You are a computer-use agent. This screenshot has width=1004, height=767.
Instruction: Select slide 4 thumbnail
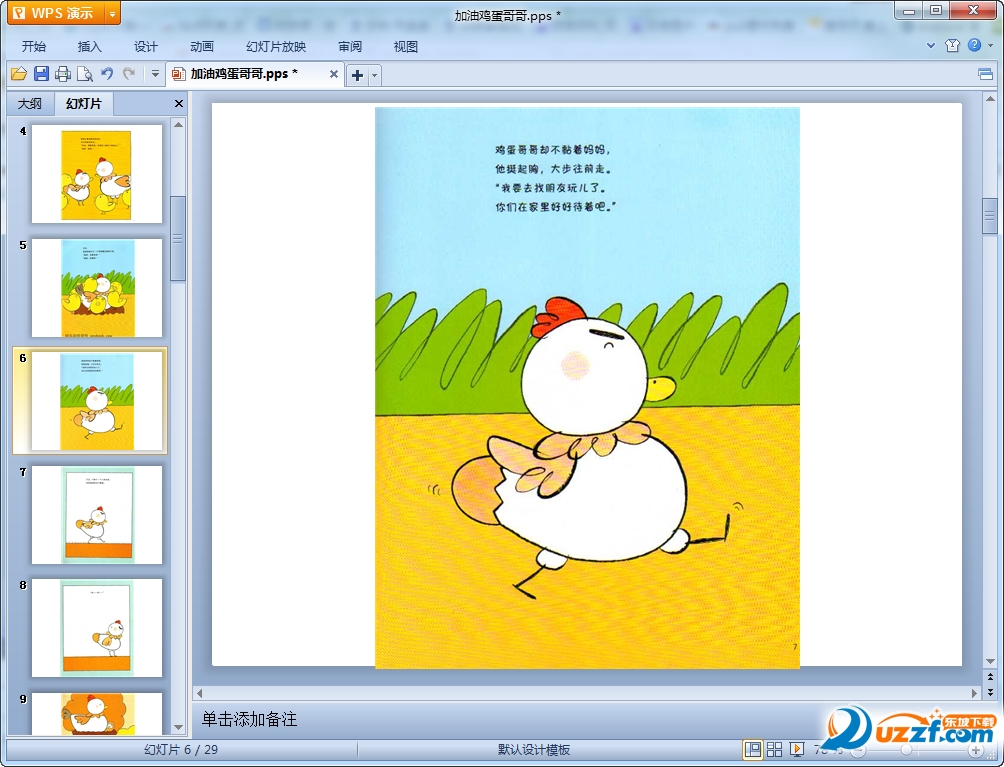pyautogui.click(x=97, y=174)
